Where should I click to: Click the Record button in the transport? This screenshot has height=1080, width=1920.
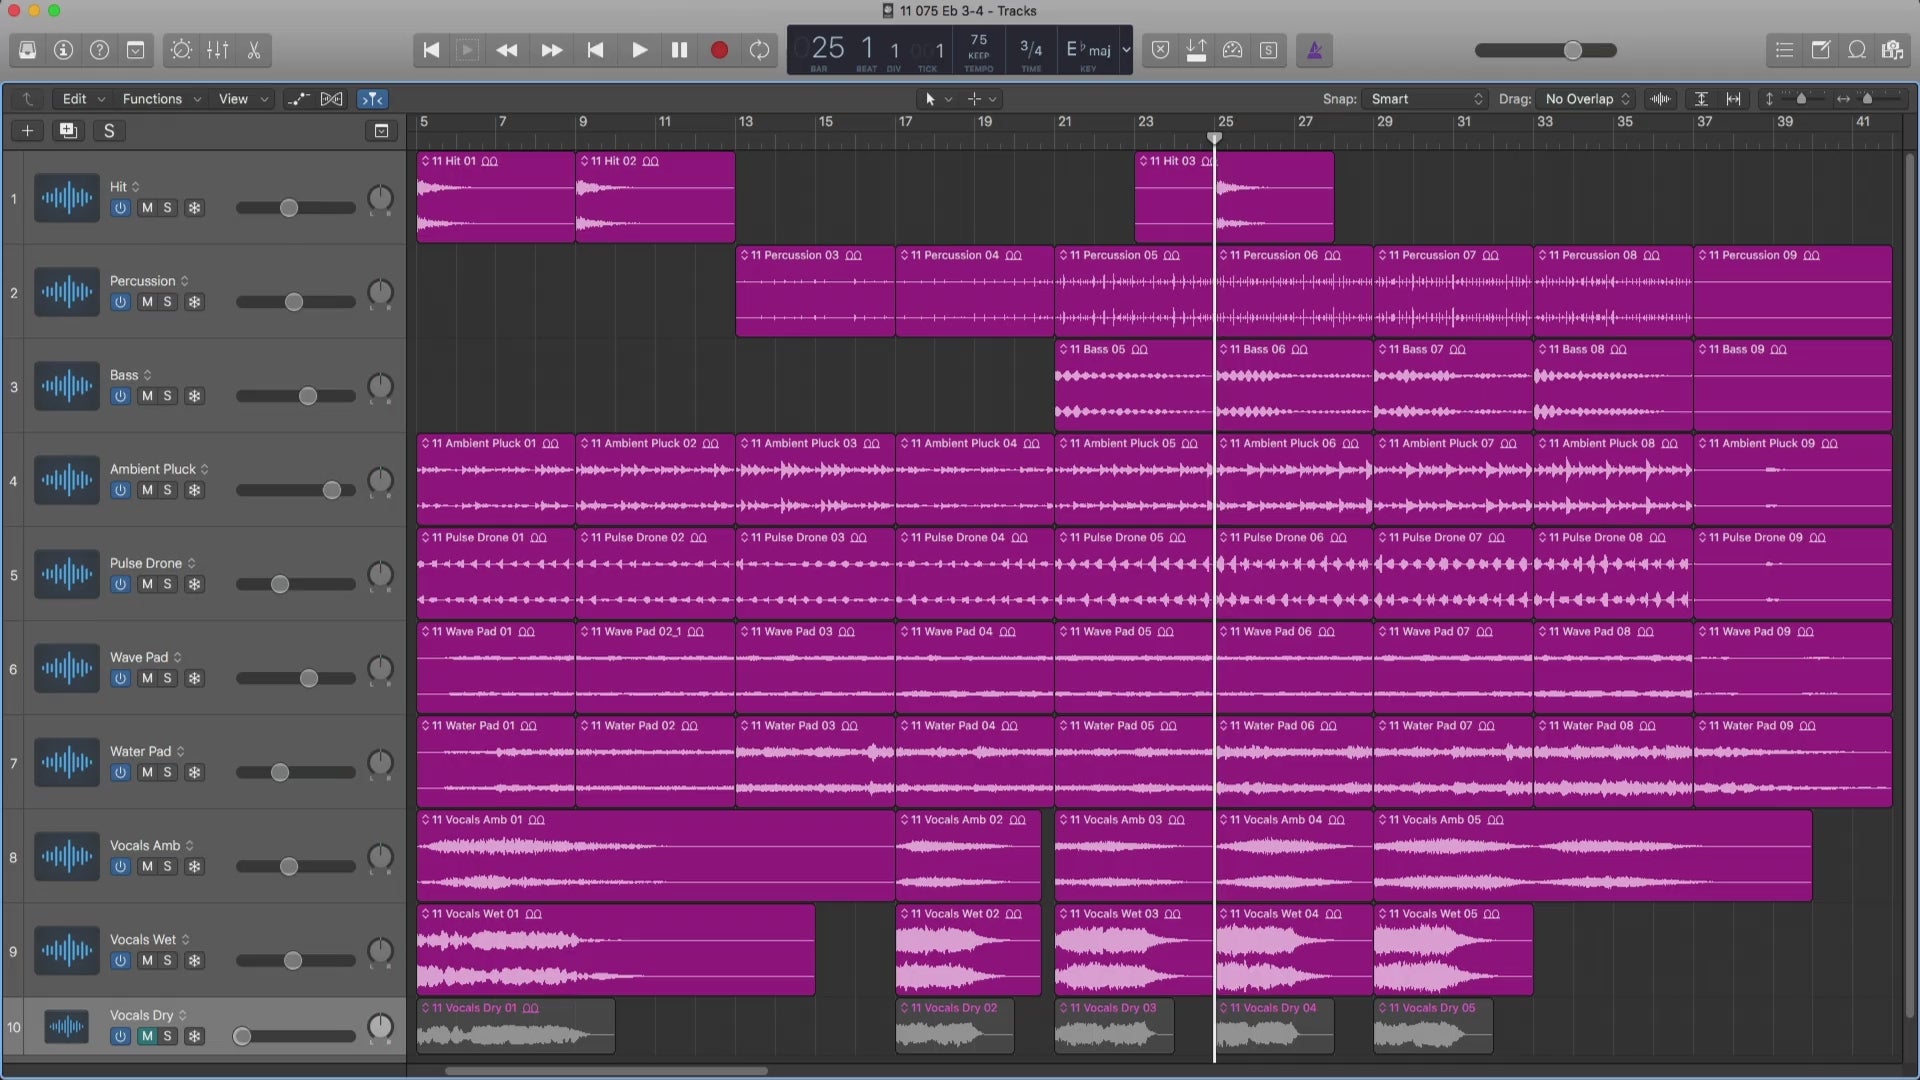[718, 50]
